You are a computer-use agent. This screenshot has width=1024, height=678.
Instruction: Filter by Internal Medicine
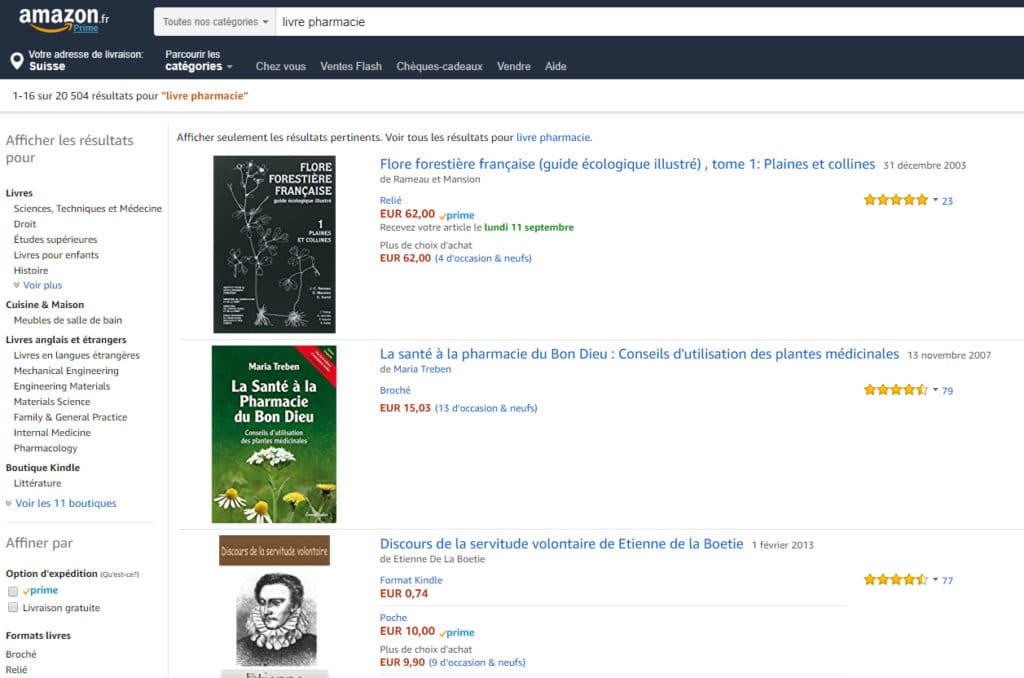point(52,432)
